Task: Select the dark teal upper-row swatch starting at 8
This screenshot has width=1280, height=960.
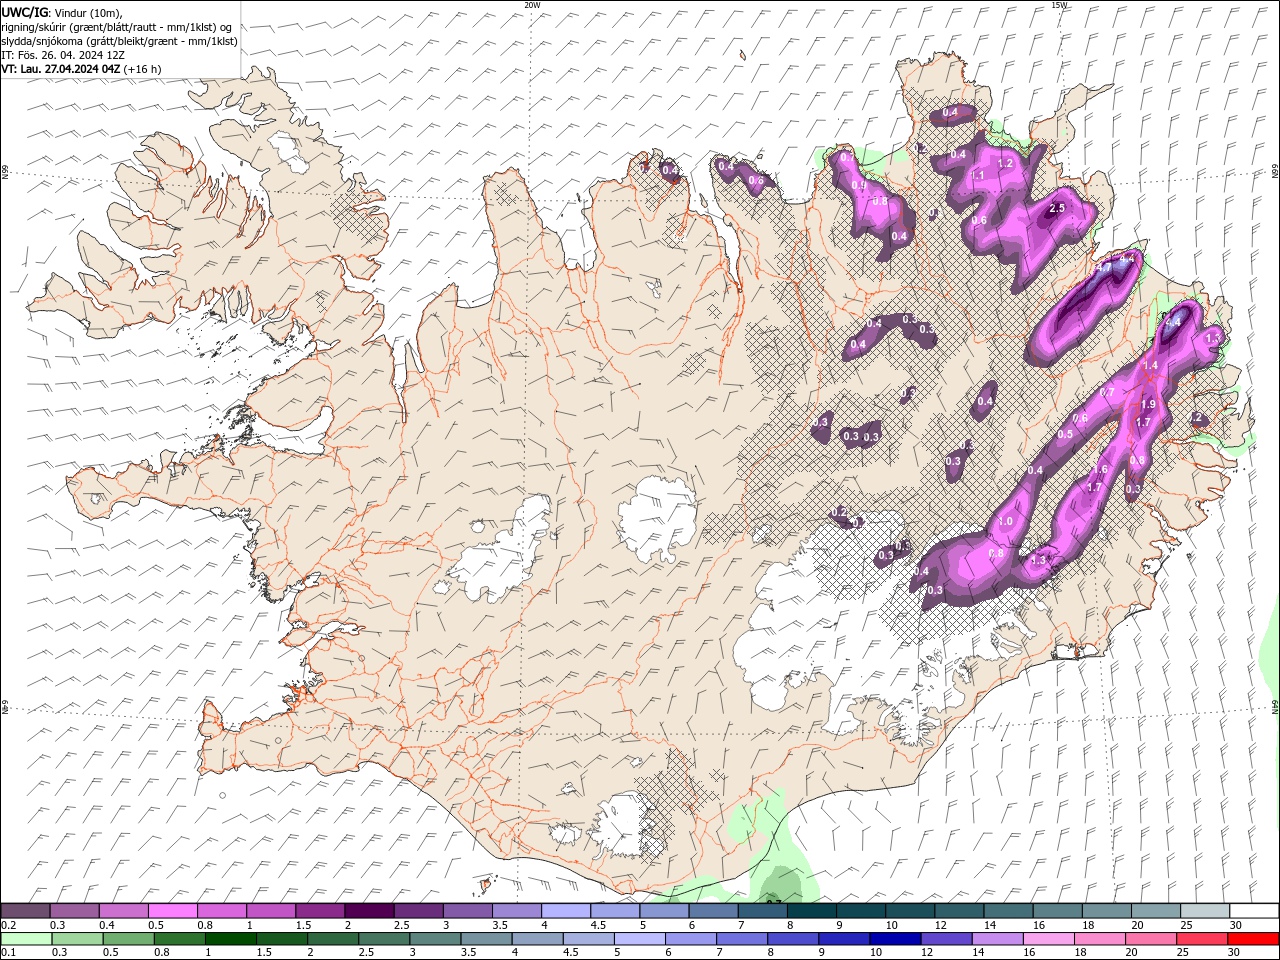Action: (x=811, y=911)
